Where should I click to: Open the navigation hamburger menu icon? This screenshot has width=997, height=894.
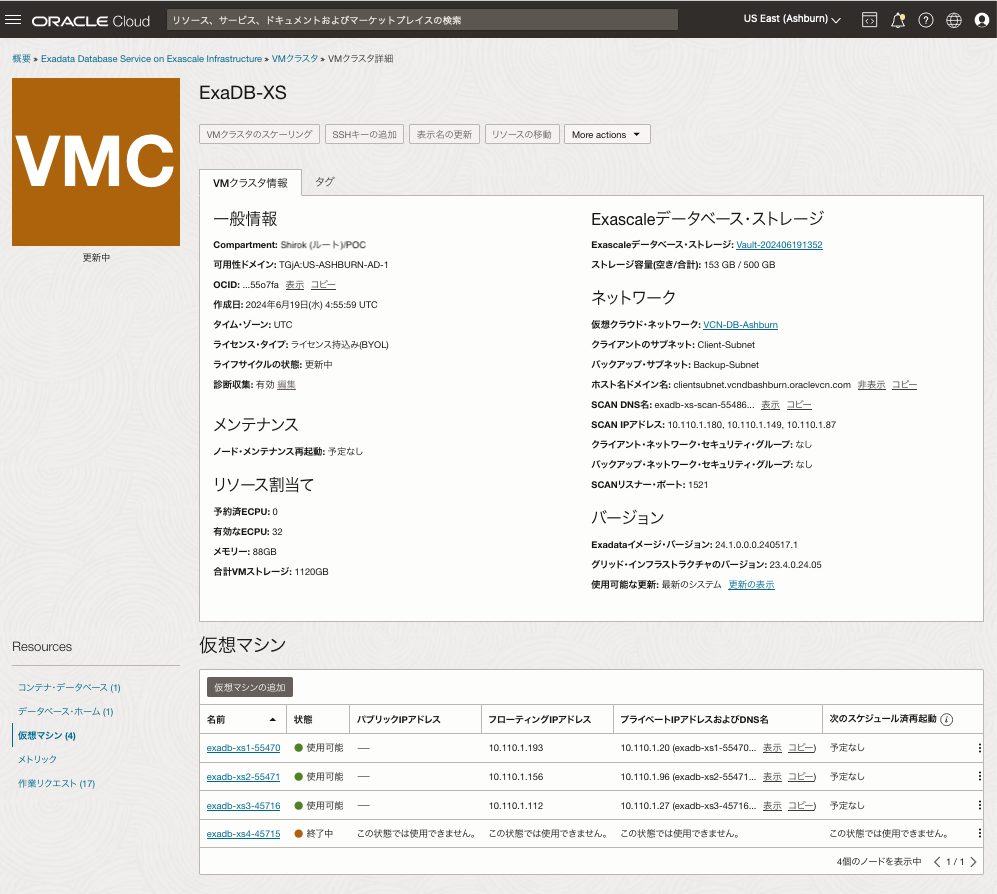coord(13,19)
